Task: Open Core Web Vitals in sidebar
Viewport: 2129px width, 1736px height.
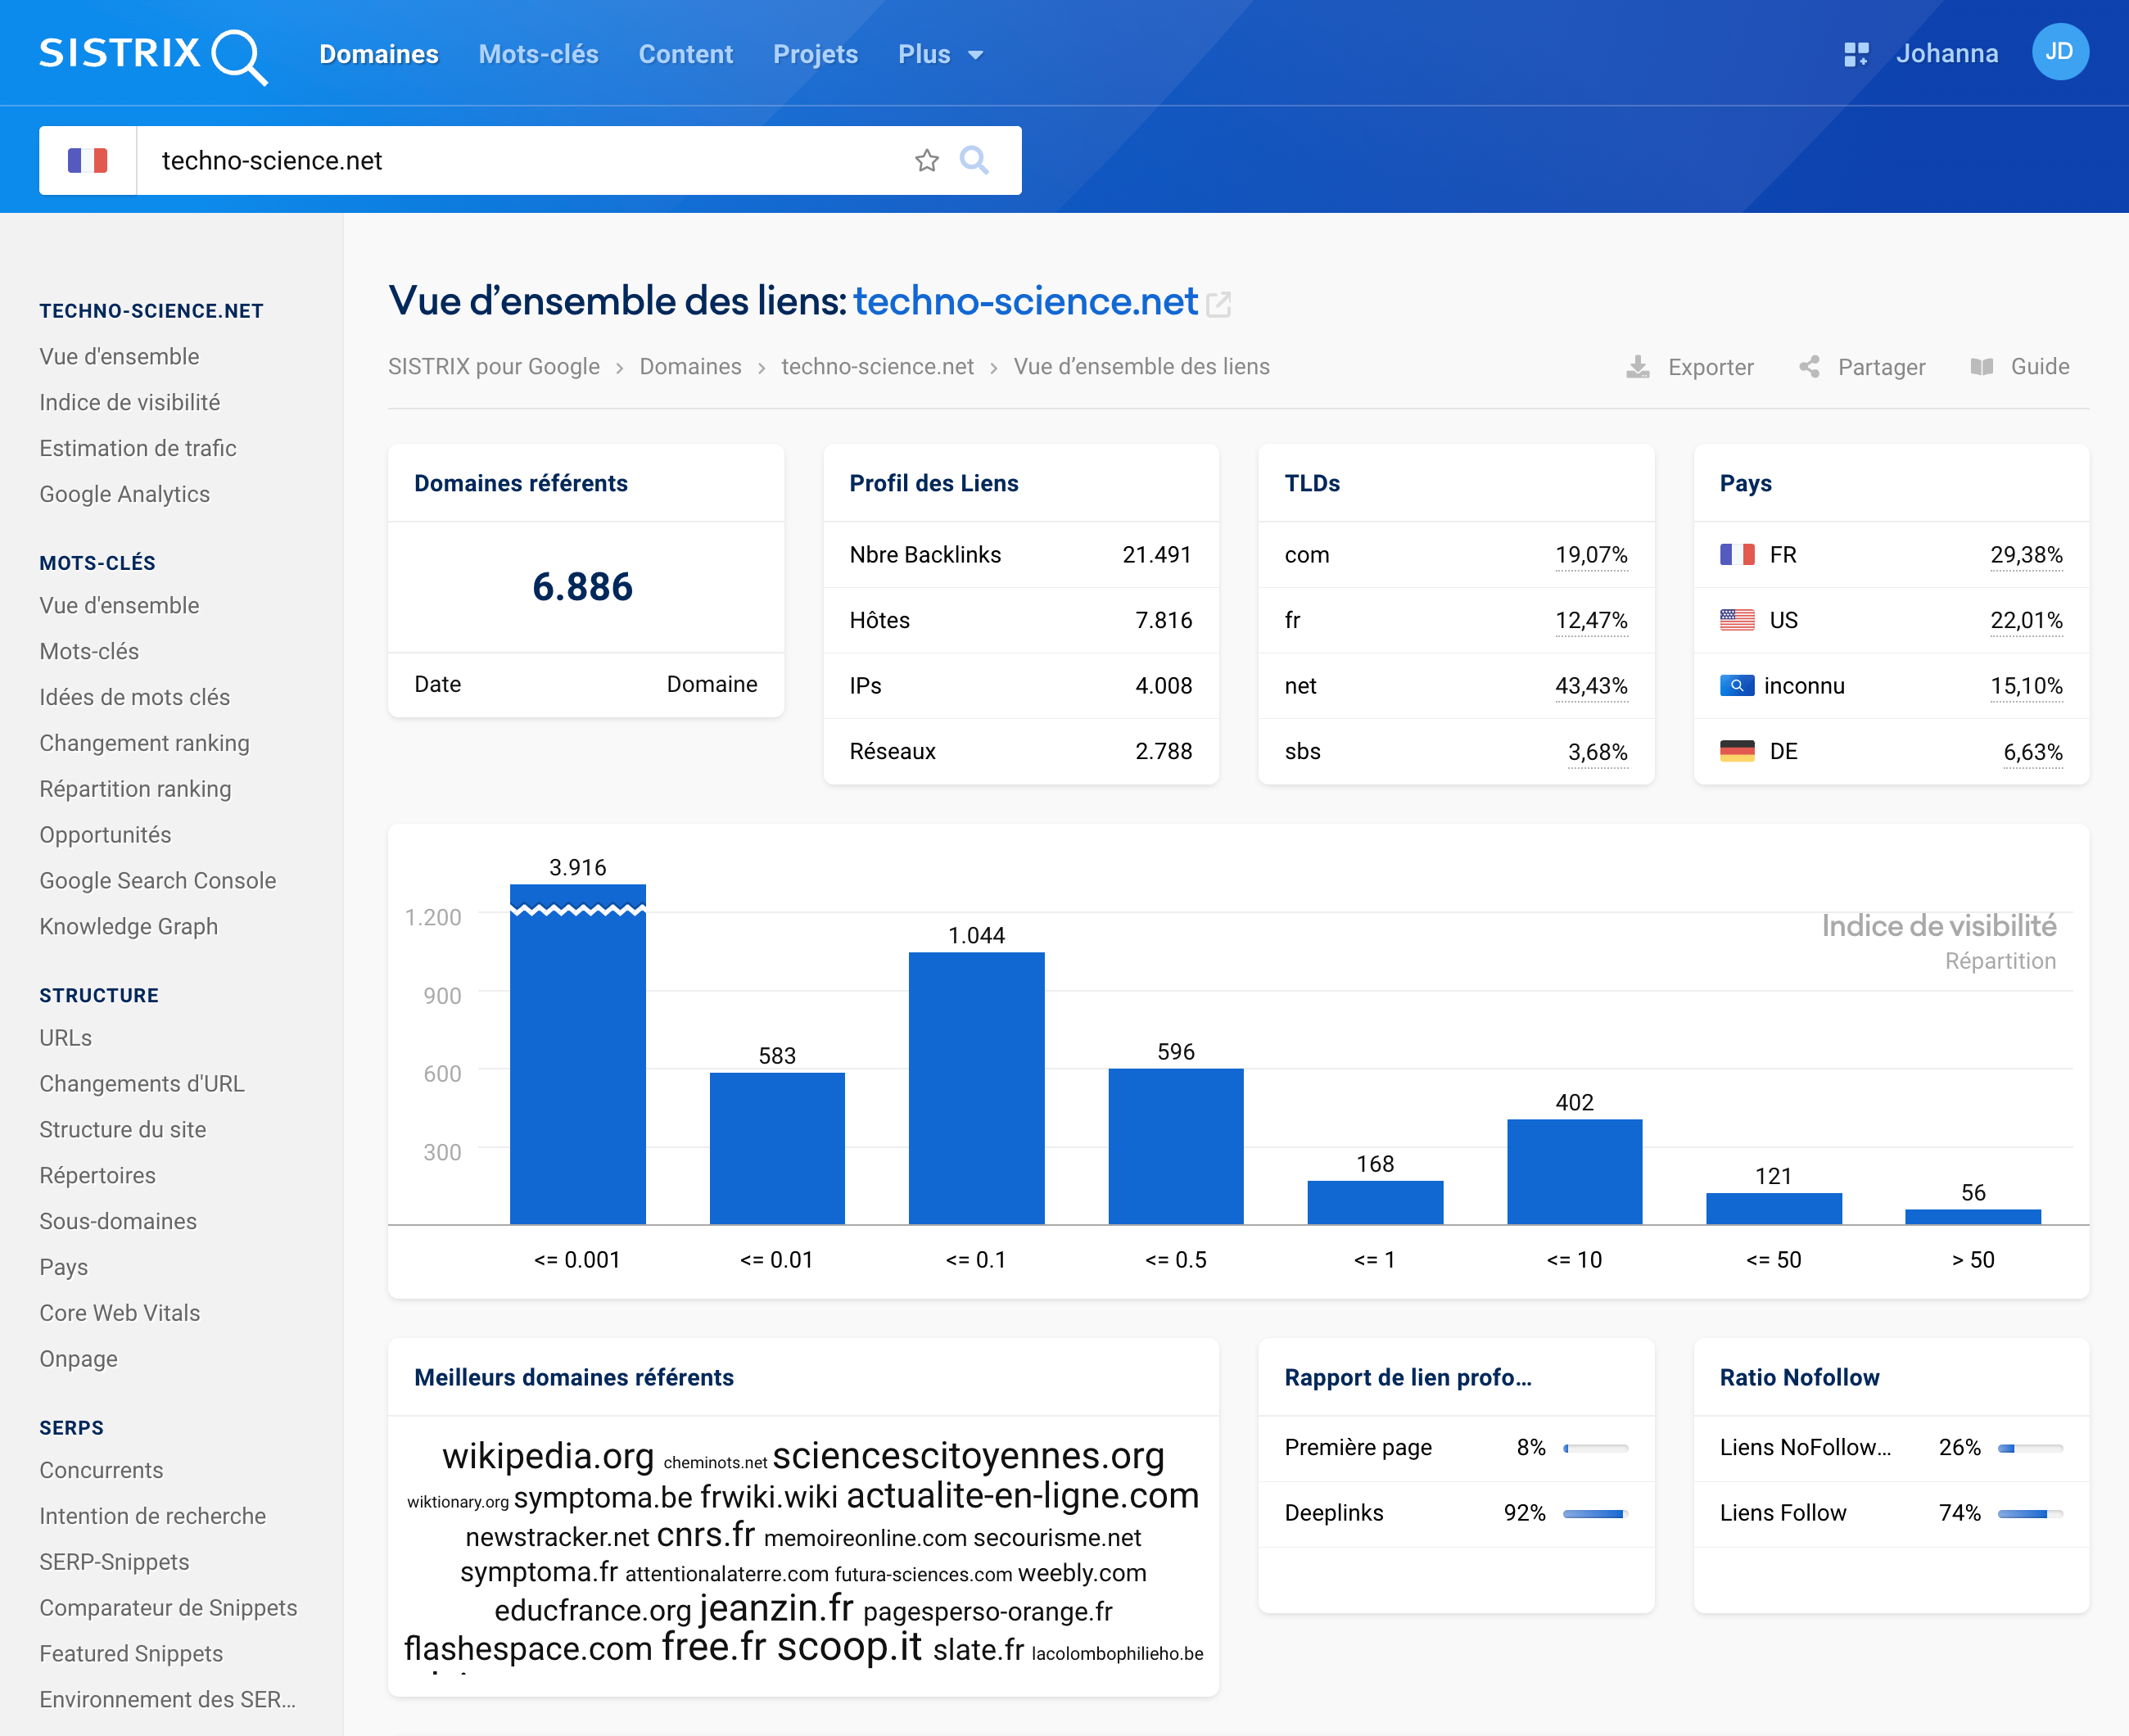Action: tap(120, 1313)
